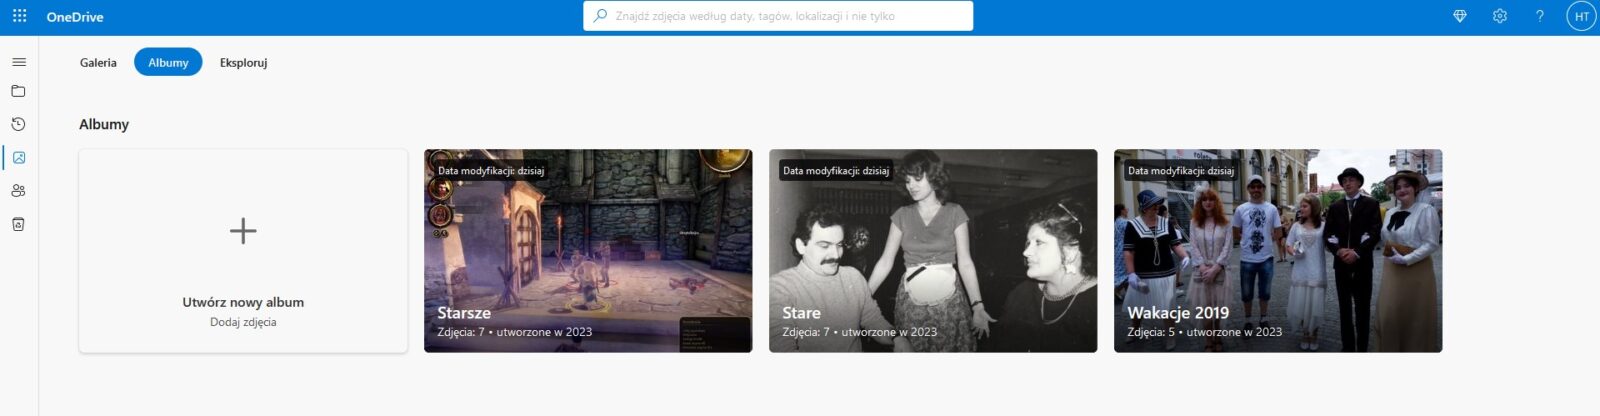Select the Photos icon in sidebar
Viewport: 1600px width, 416px height.
(19, 157)
